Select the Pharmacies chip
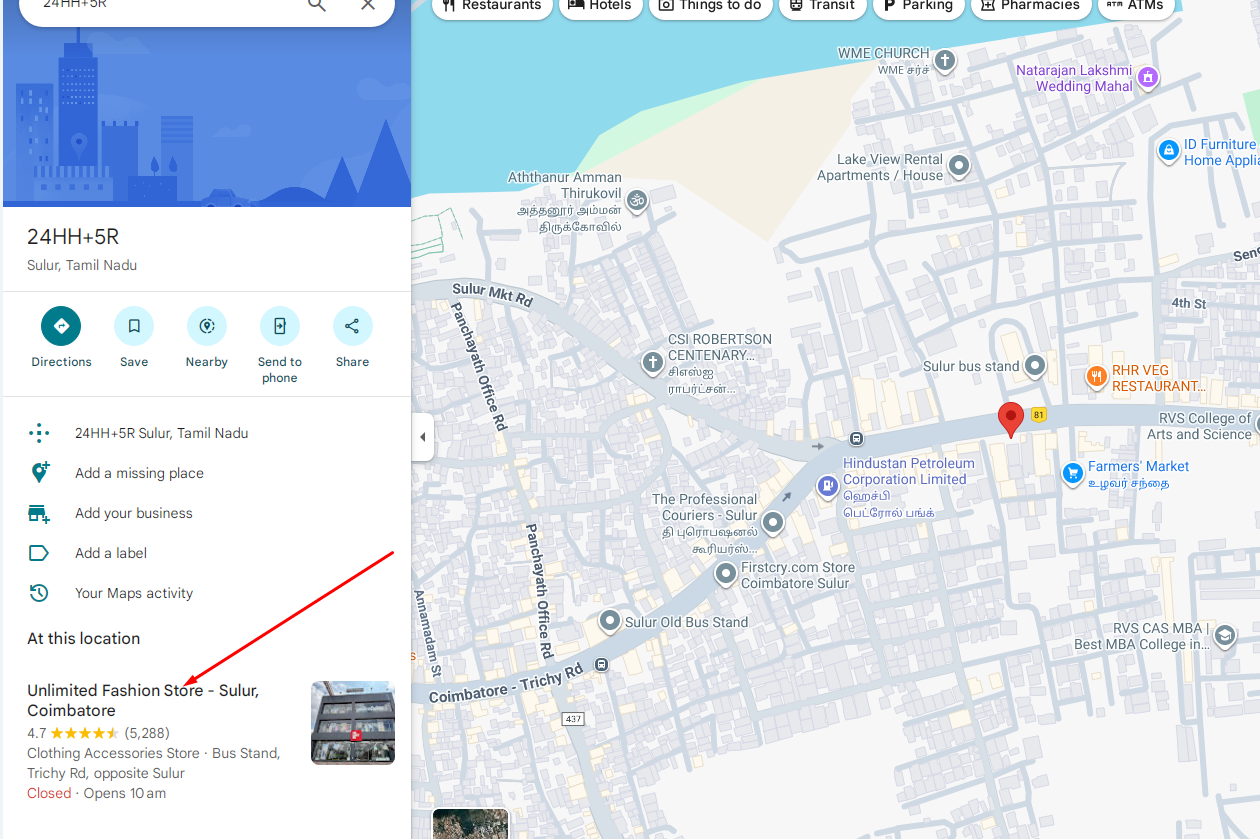The height and width of the screenshot is (839, 1260). pyautogui.click(x=1030, y=5)
